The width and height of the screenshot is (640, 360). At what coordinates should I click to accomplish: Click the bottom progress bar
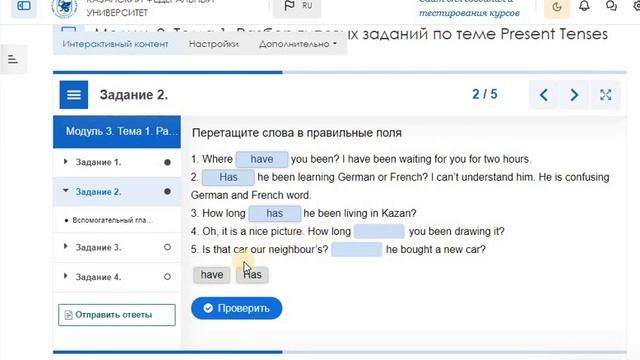tap(340, 352)
